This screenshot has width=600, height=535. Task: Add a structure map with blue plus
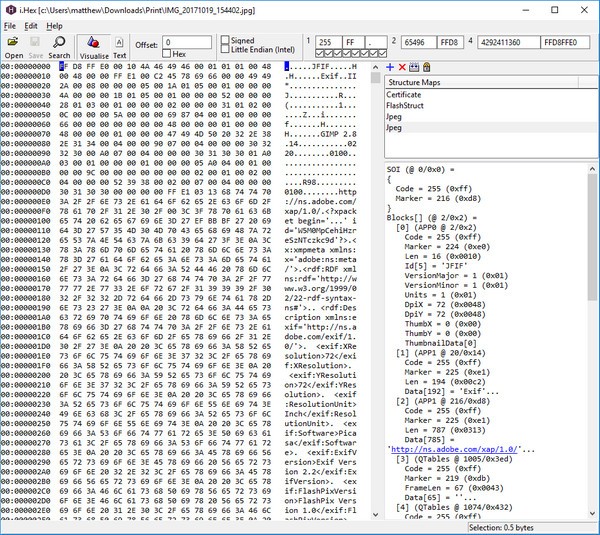point(390,67)
